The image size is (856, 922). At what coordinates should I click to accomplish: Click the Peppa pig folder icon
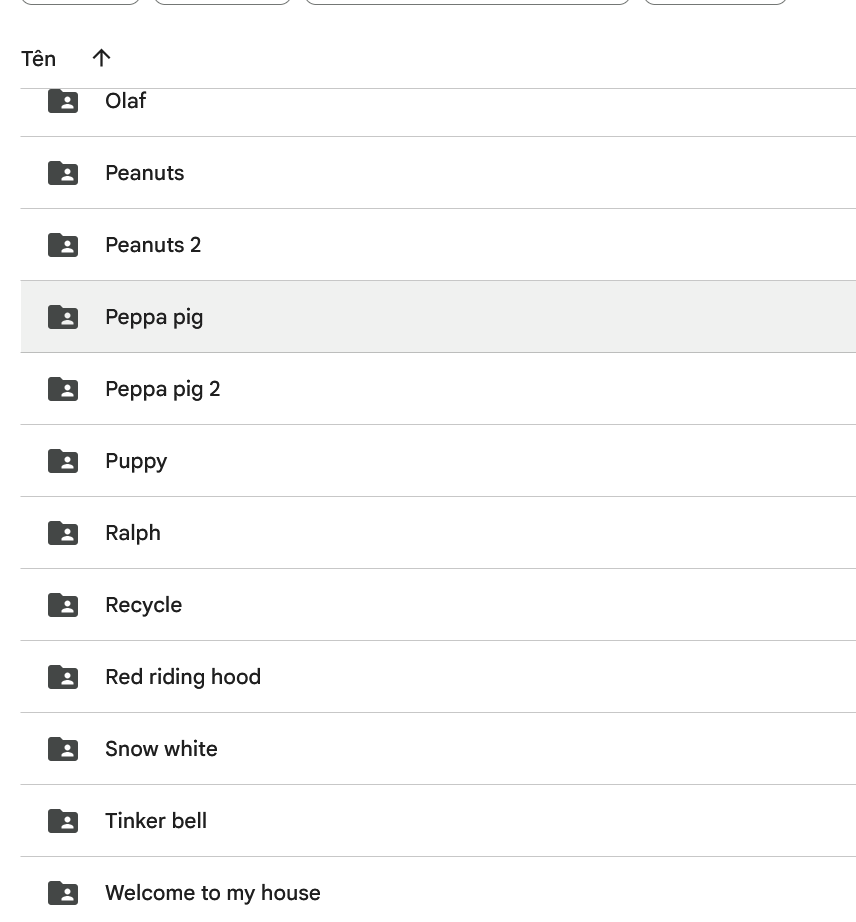[x=63, y=317]
